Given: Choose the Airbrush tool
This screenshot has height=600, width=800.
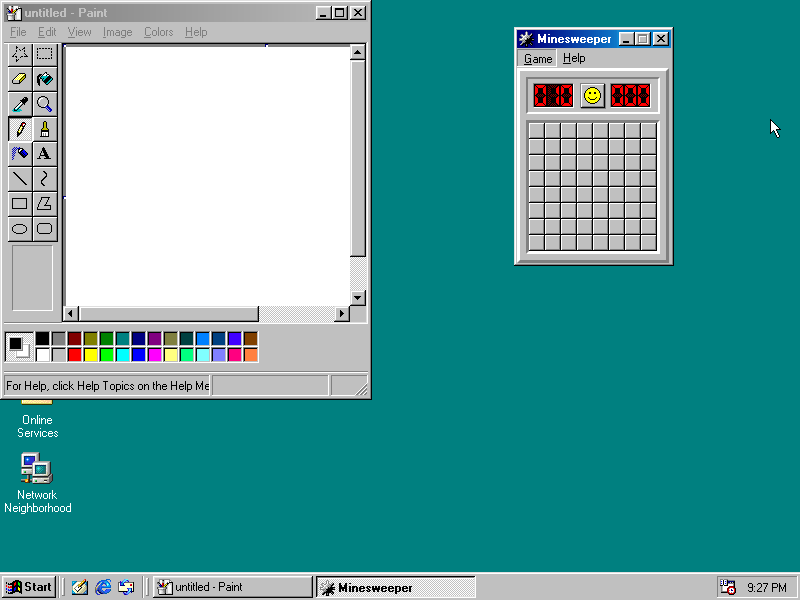Looking at the screenshot, I should pyautogui.click(x=20, y=153).
